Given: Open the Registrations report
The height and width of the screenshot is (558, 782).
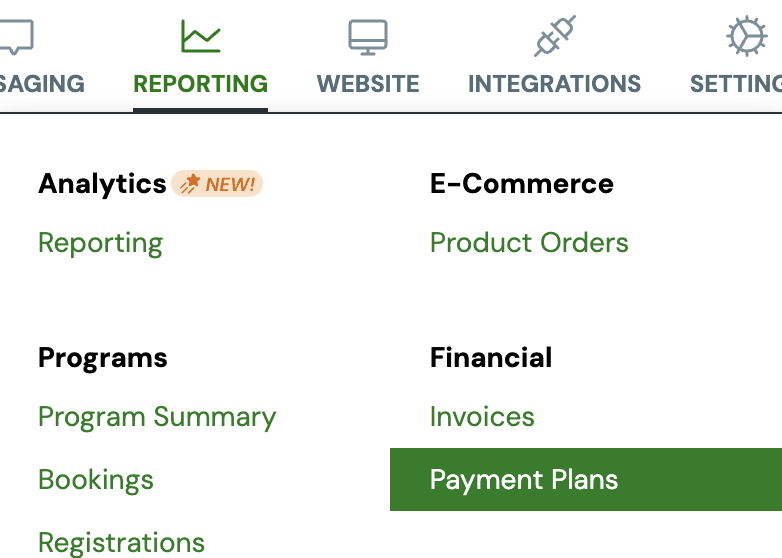Looking at the screenshot, I should [x=122, y=543].
